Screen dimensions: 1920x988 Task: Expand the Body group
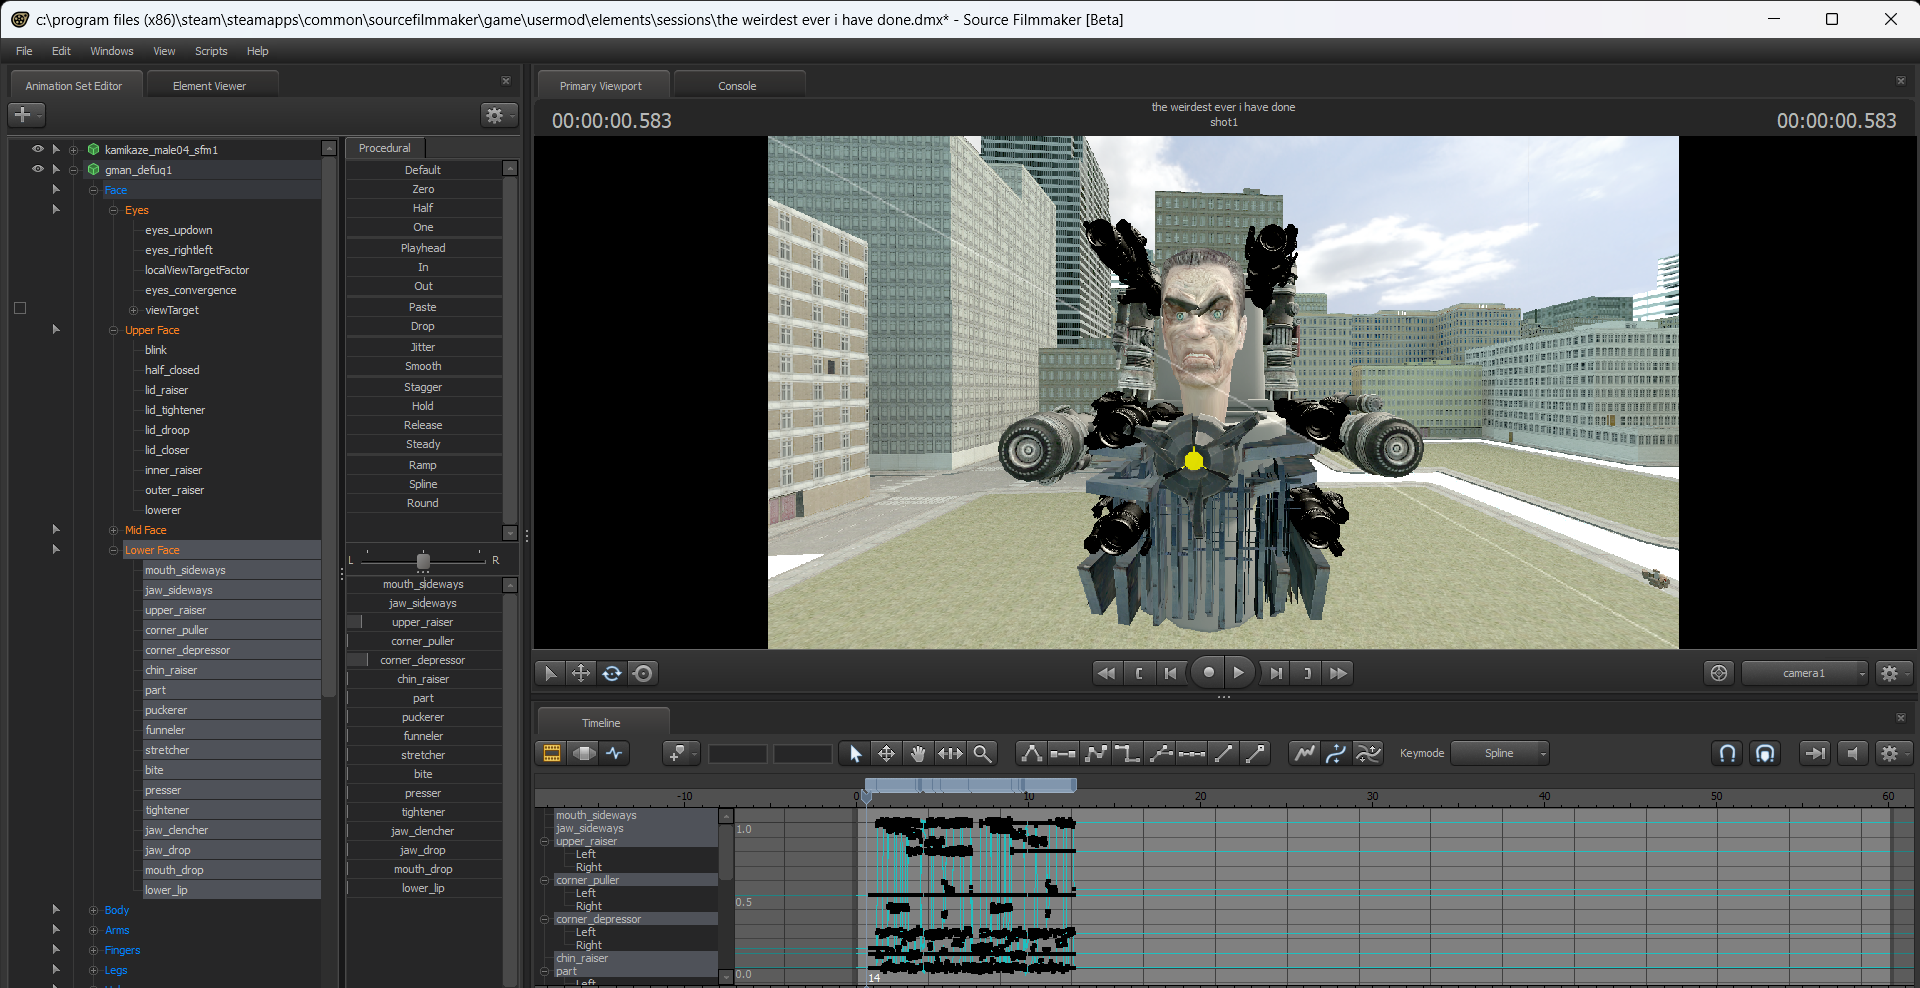94,910
